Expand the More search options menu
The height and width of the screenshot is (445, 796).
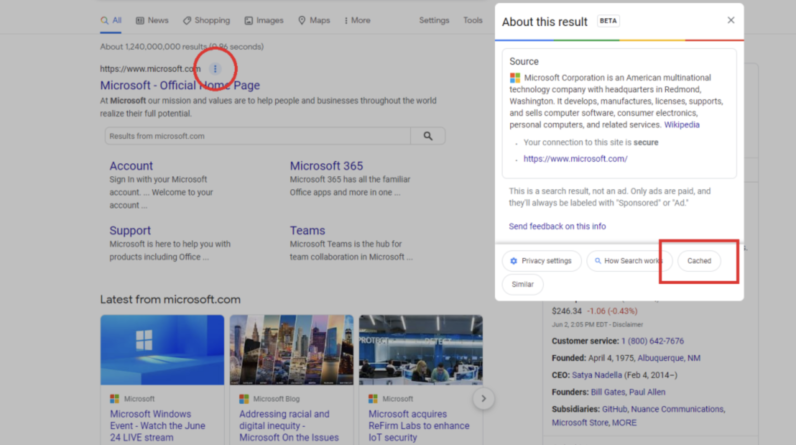357,20
